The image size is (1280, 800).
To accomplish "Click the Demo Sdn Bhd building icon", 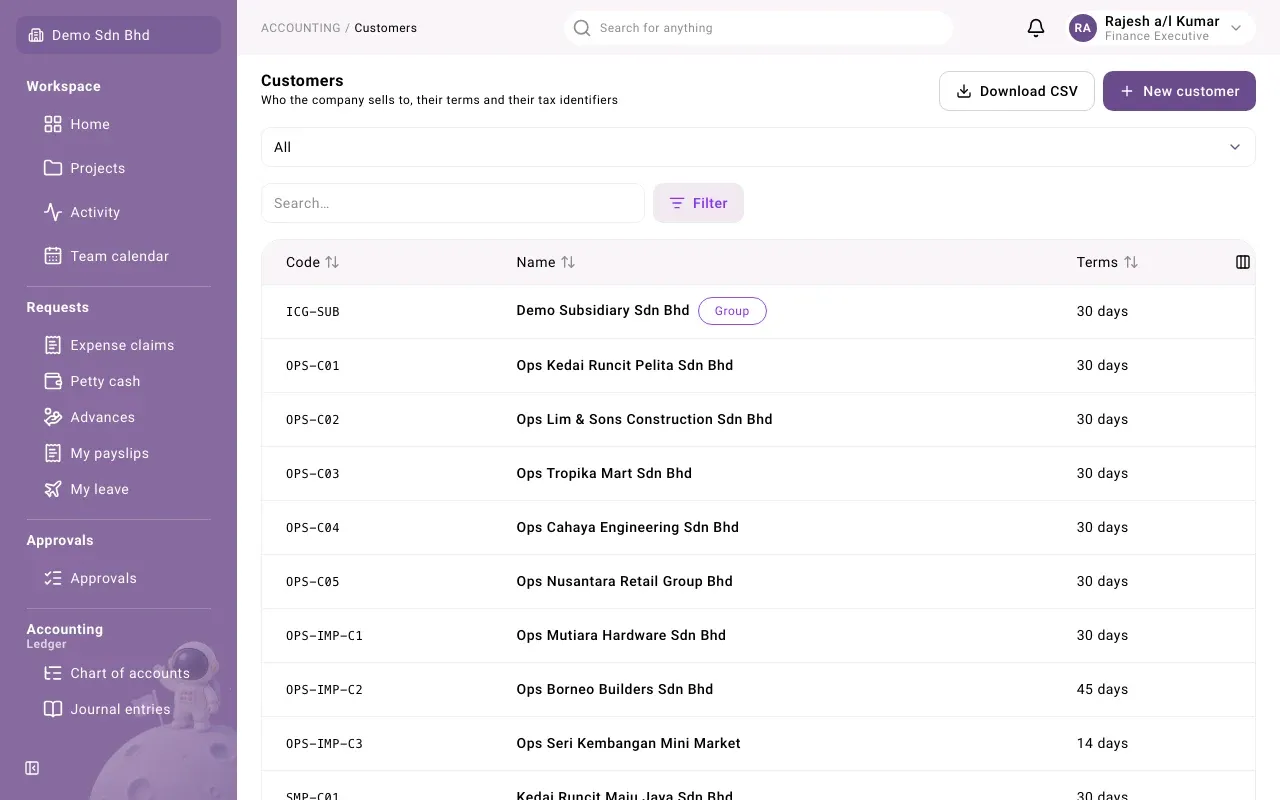I will tap(36, 35).
